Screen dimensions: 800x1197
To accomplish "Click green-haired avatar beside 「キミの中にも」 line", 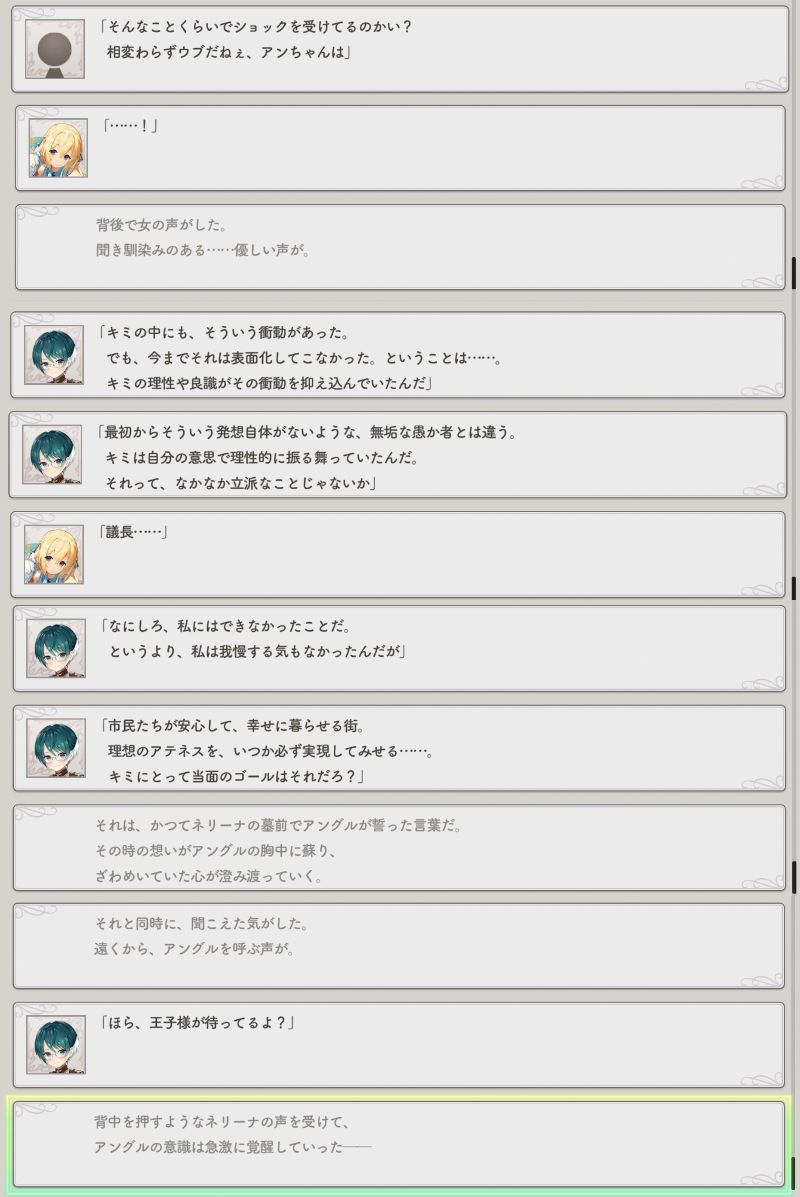I will point(53,355).
